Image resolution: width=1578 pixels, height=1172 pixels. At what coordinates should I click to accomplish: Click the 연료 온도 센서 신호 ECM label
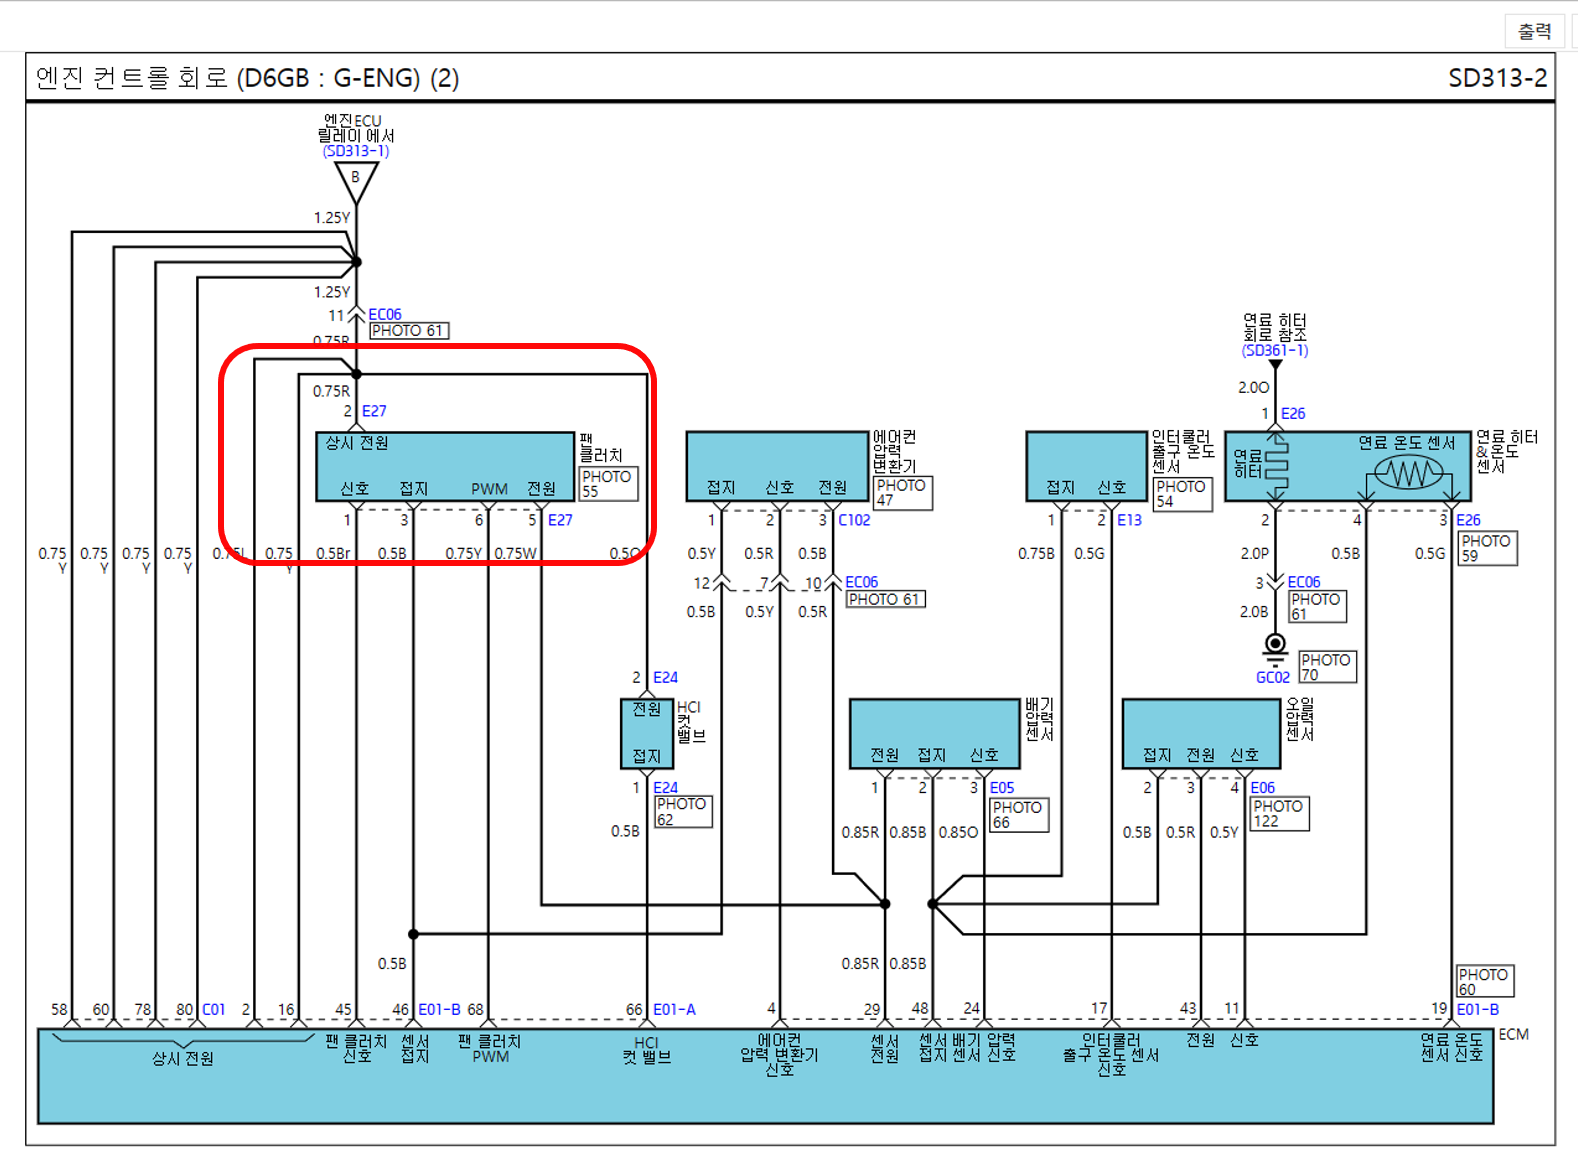[1452, 1048]
